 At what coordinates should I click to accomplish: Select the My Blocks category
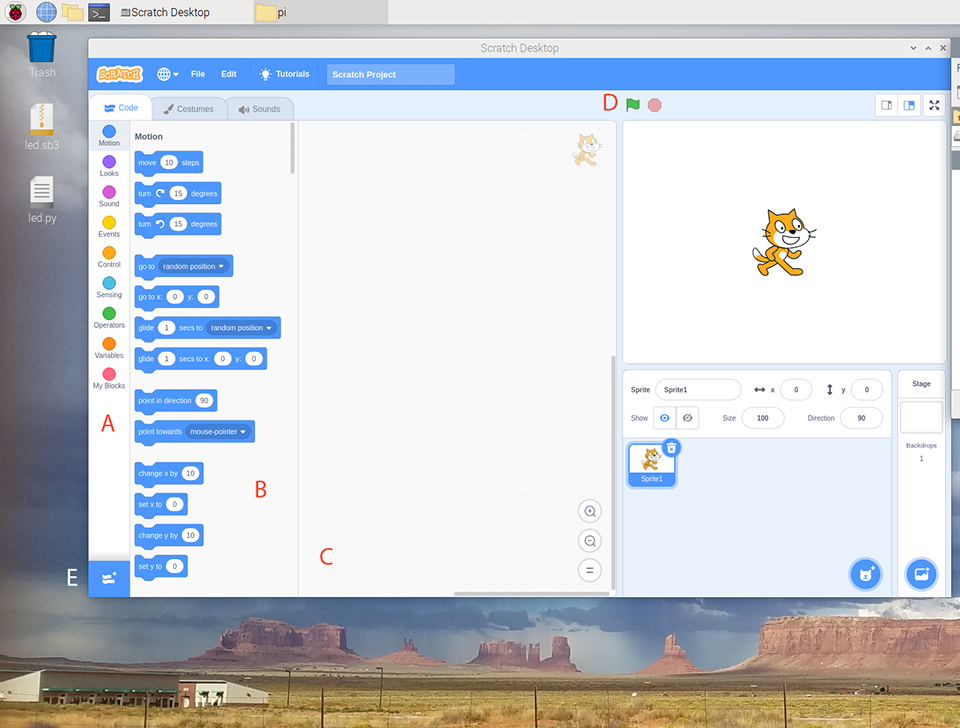point(109,378)
